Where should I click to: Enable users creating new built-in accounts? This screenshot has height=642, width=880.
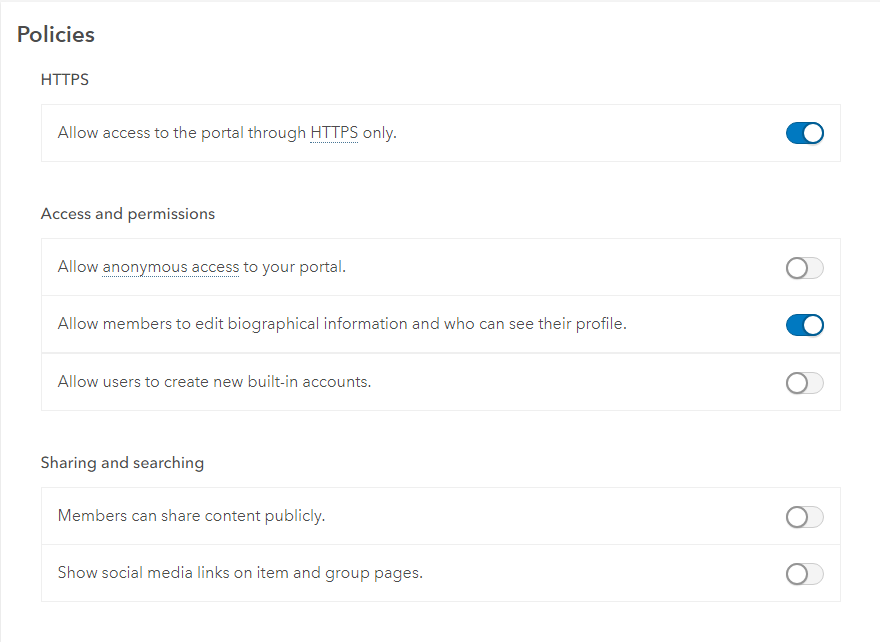click(804, 383)
